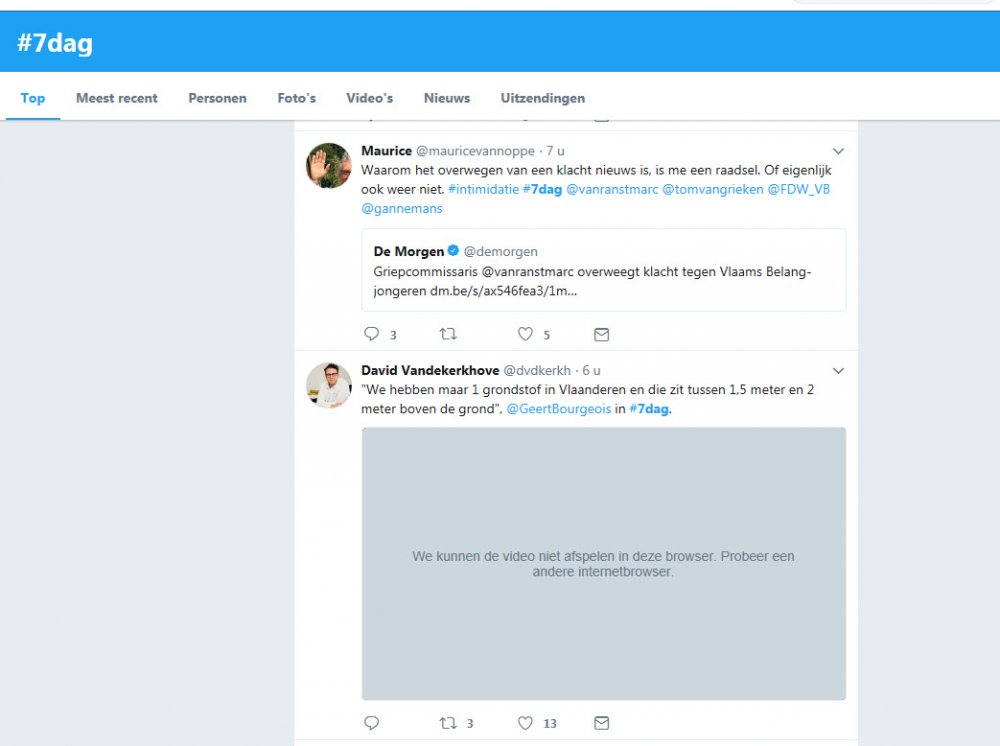Open @GeertBourgeois profile mention
Screen dimensions: 1000x746
[559, 409]
